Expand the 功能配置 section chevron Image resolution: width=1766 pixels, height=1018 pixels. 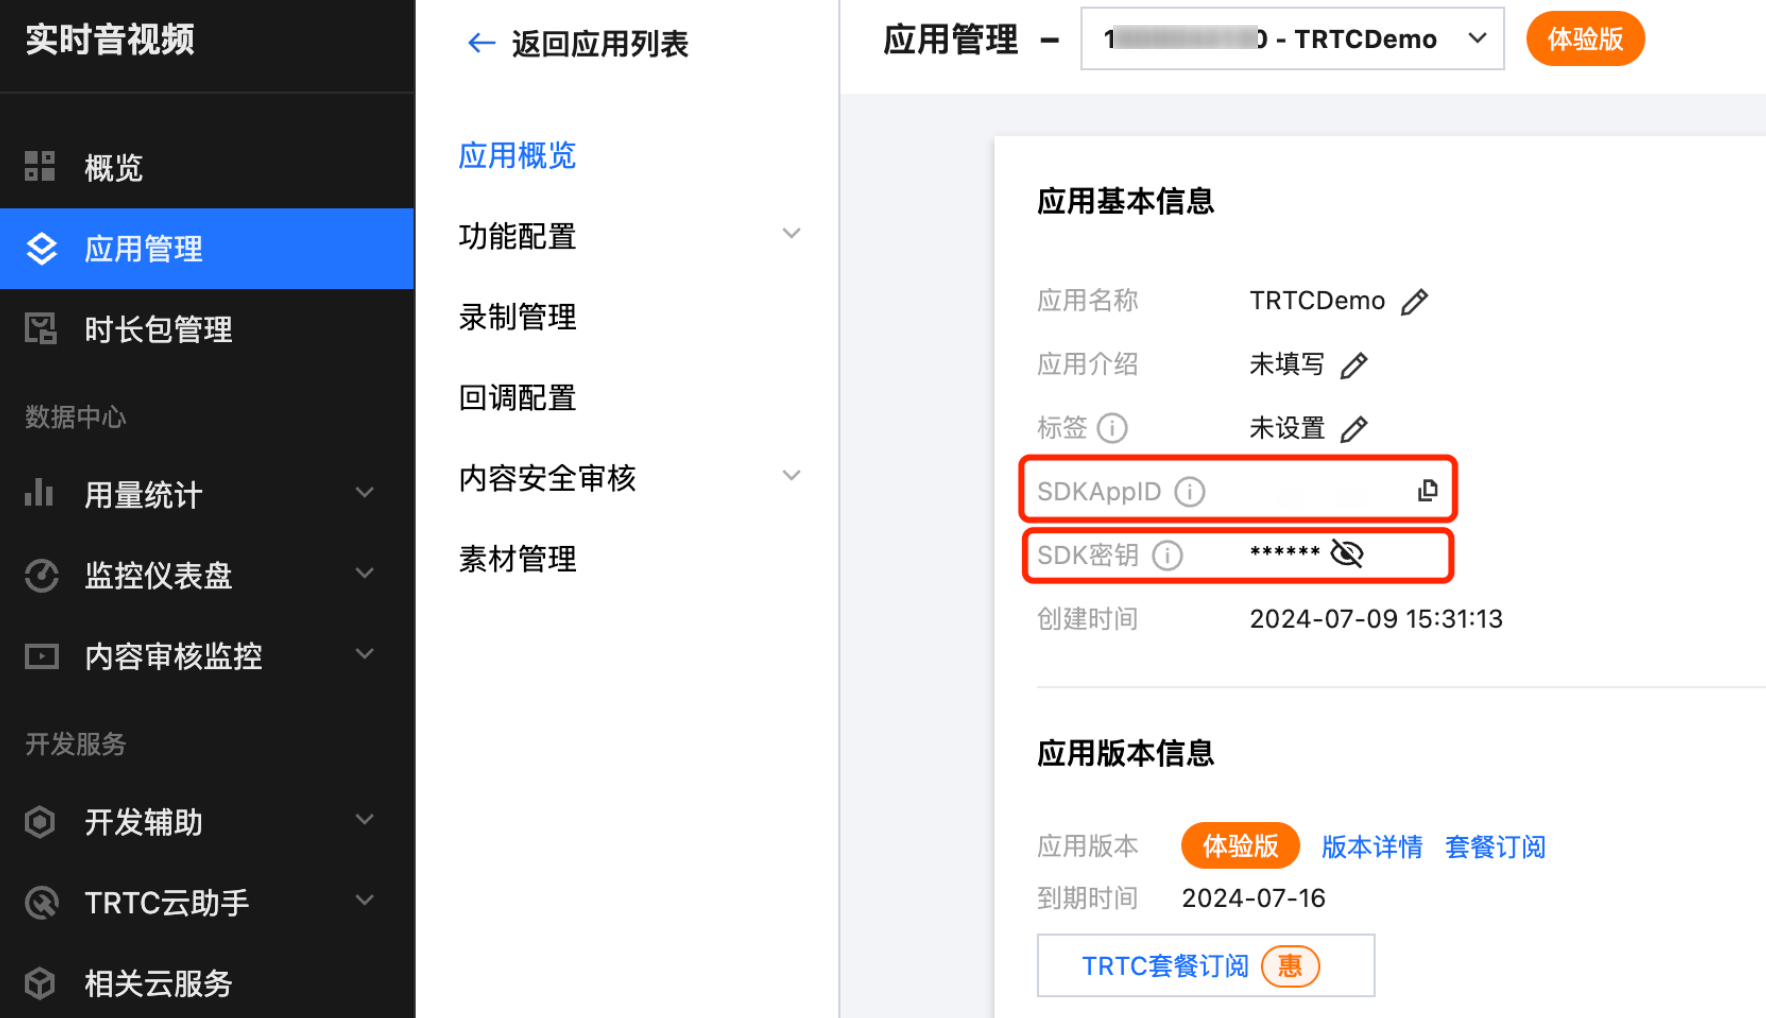point(791,234)
